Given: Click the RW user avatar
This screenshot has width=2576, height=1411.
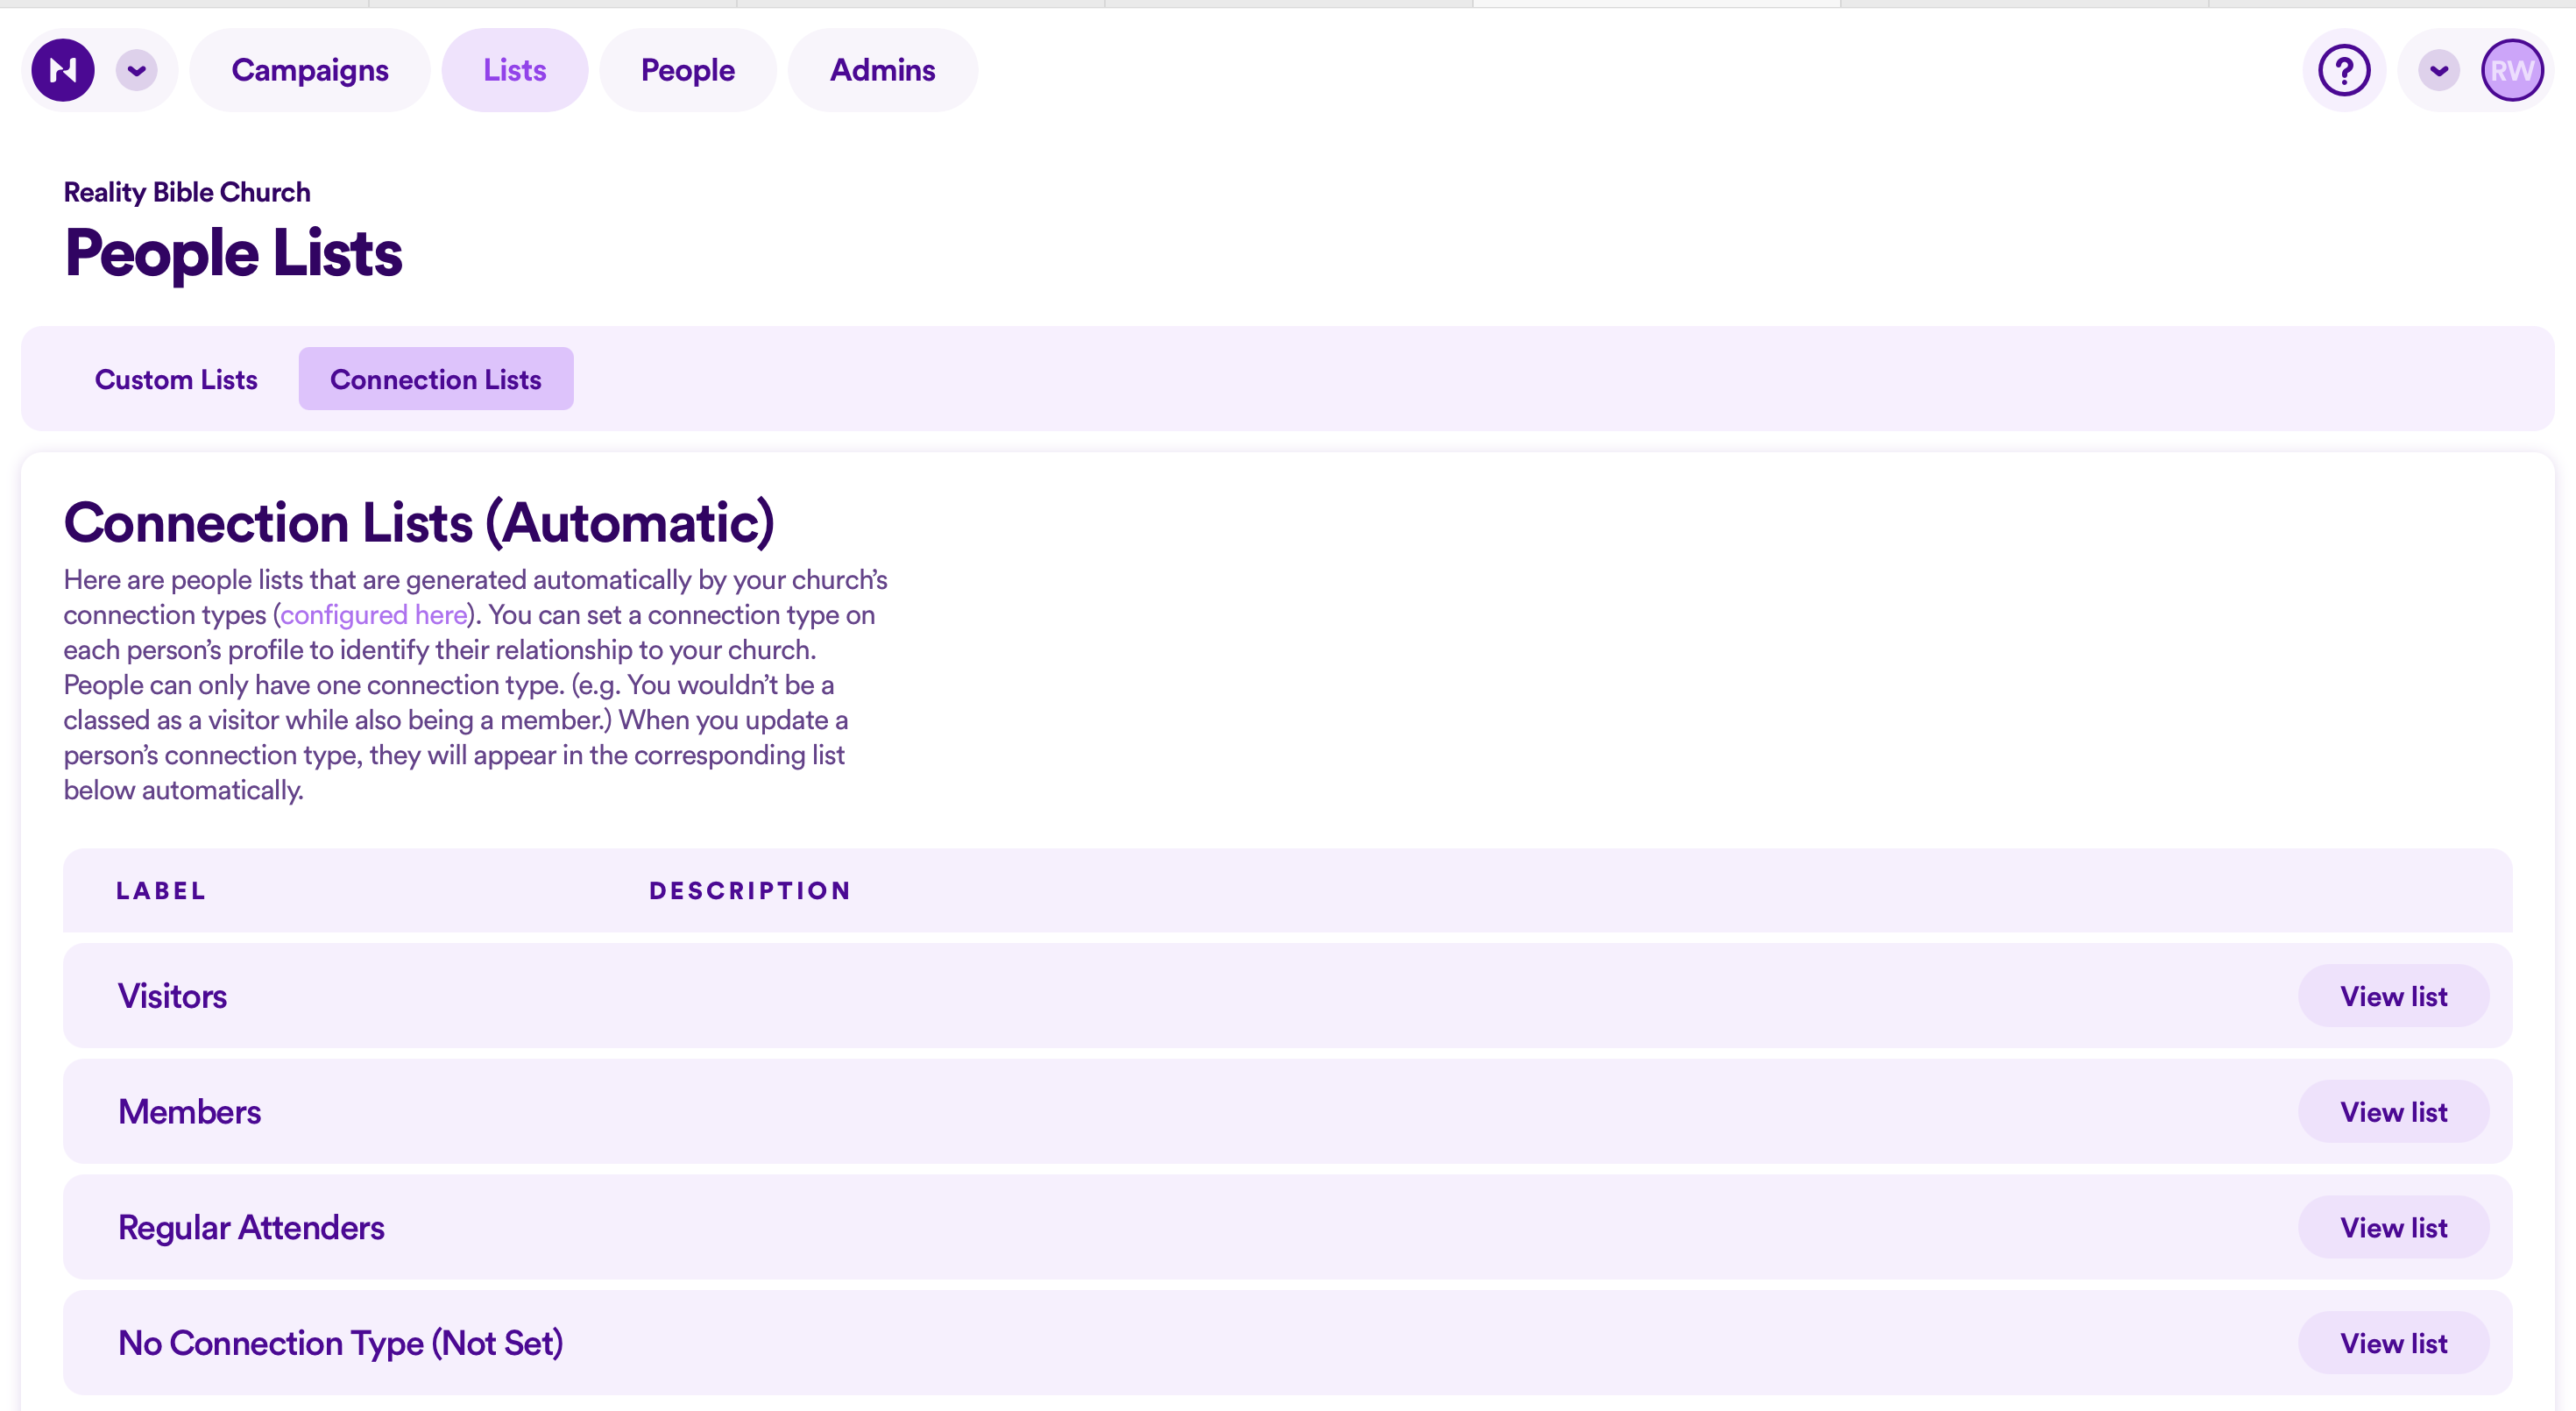Looking at the screenshot, I should click(2512, 70).
